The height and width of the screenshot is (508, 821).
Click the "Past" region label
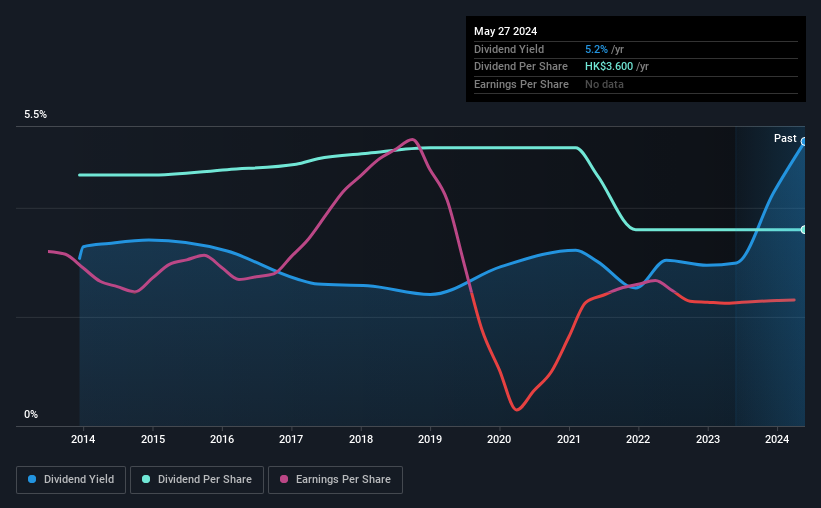pos(785,138)
